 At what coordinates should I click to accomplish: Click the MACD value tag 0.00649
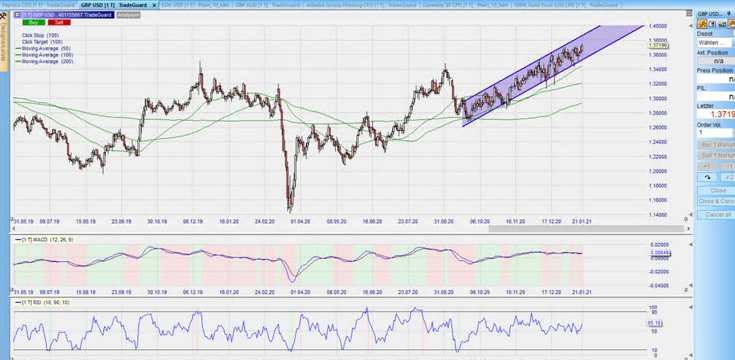pos(660,253)
